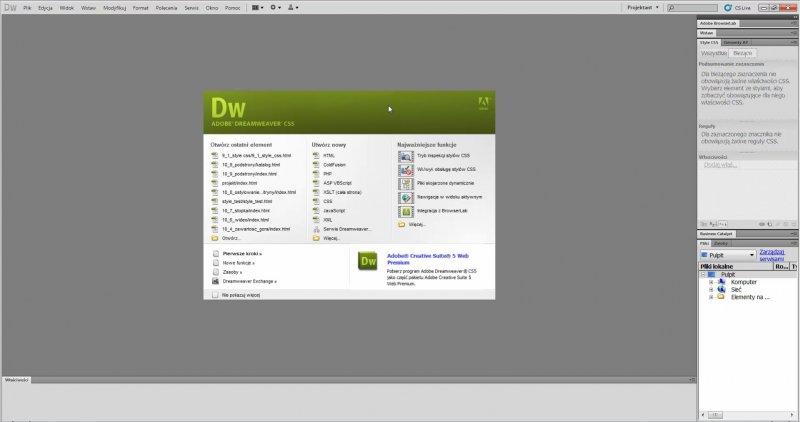This screenshot has width=800, height=422.
Task: Click the BrowserLab integration icon
Action: 406,212
